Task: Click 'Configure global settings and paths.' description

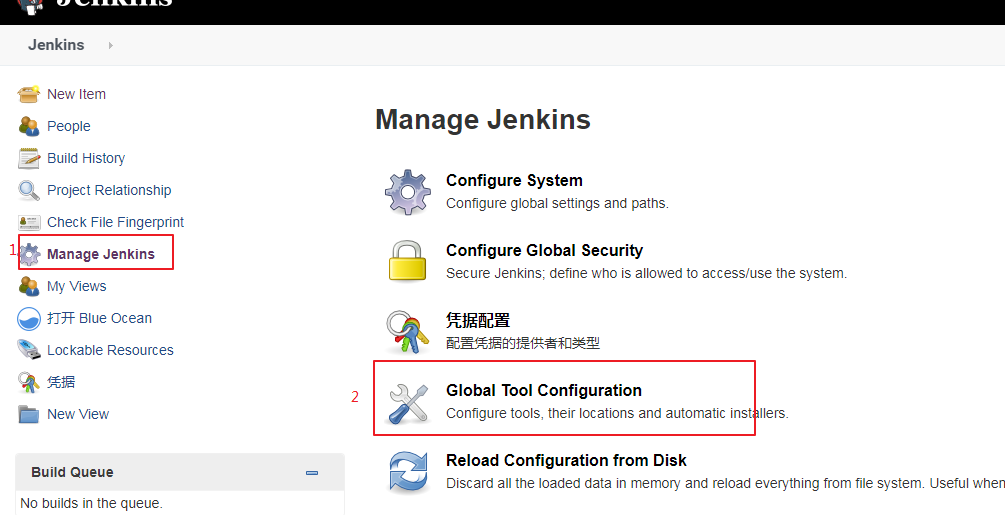Action: pyautogui.click(x=557, y=204)
